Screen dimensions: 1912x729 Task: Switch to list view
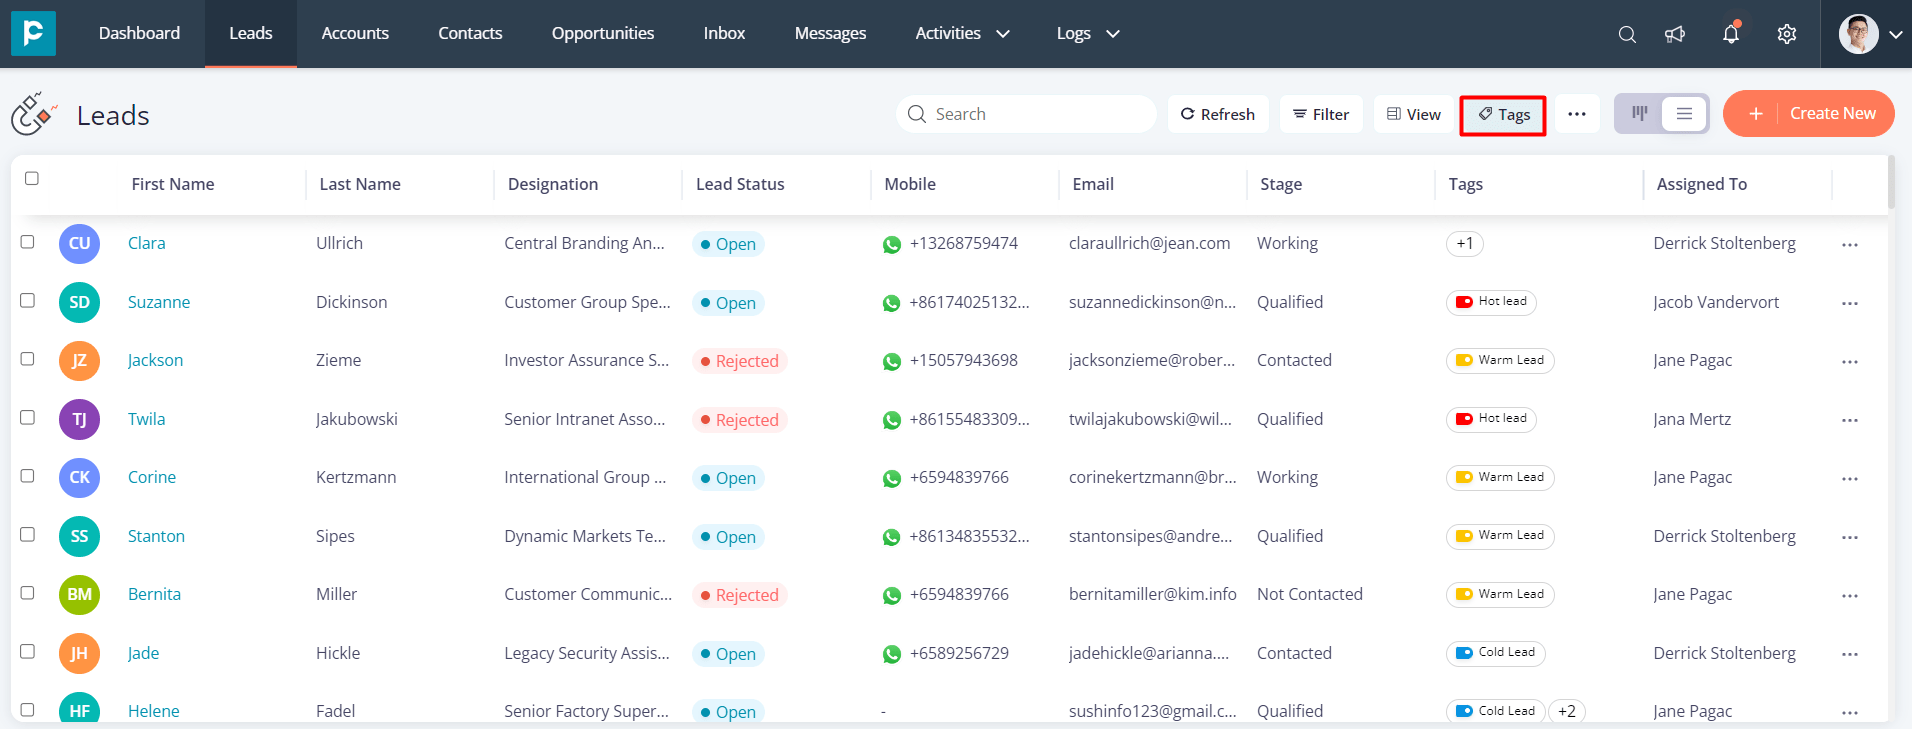(1684, 113)
